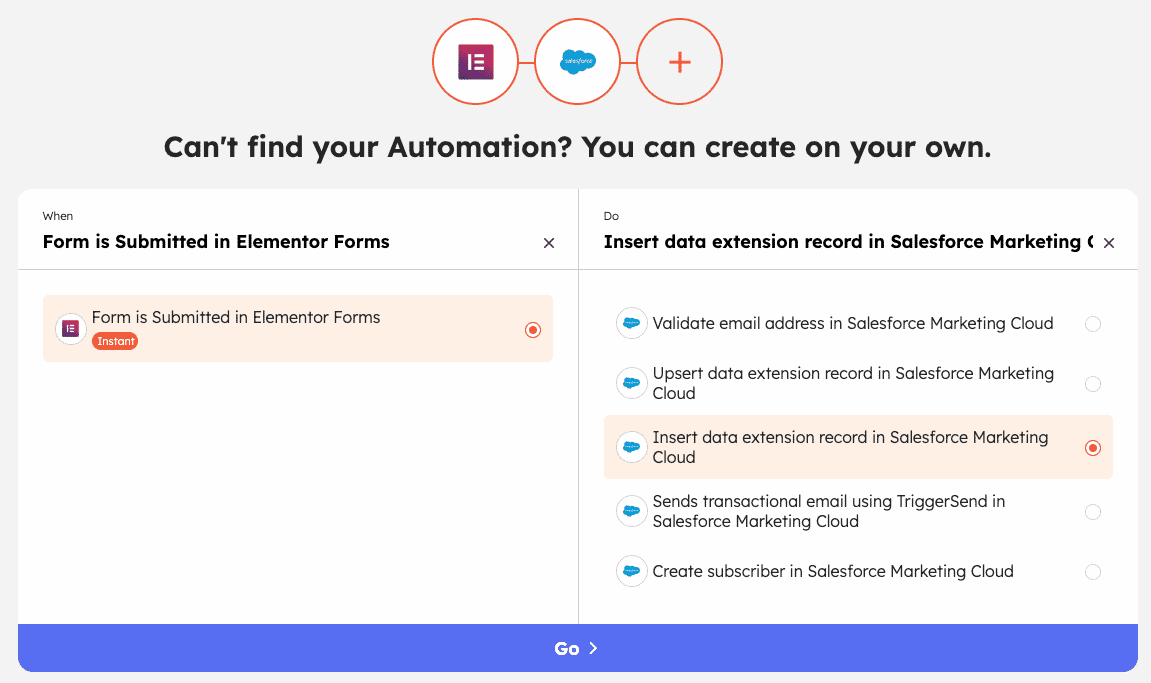Click the Salesforce icon next to Upsert data extension record

631,383
